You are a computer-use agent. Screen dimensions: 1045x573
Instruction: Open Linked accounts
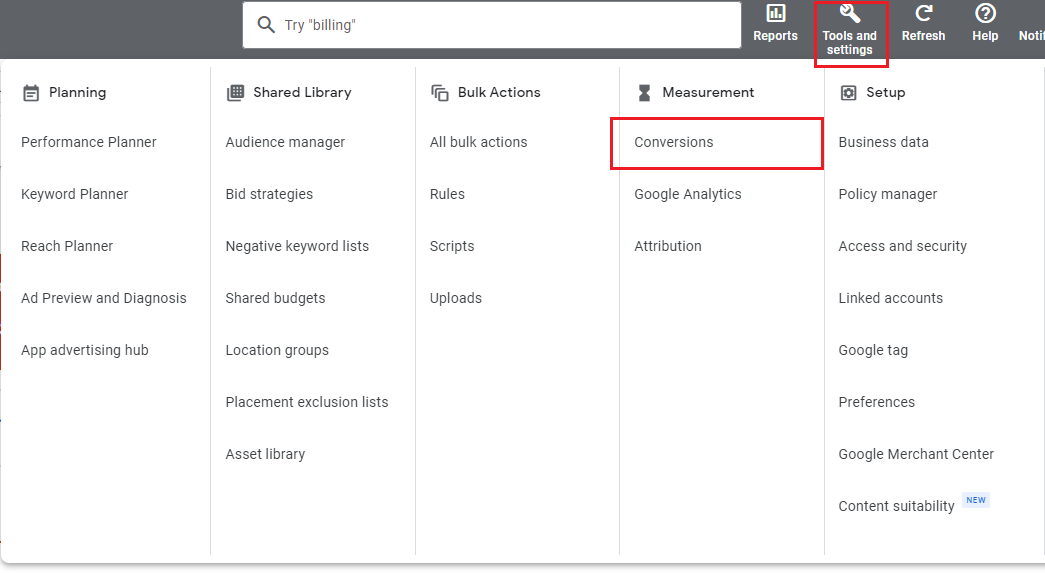point(891,298)
